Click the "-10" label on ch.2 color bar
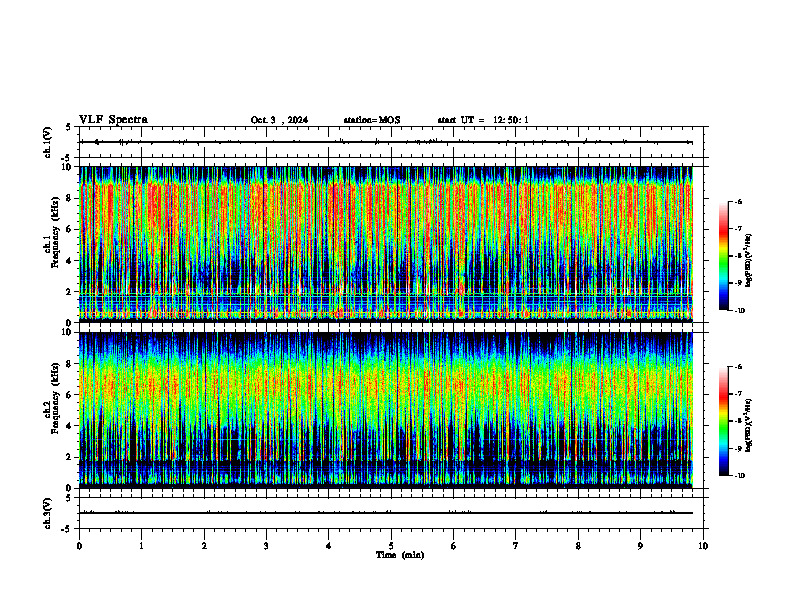Viewport: 792px width, 612px height. 739,476
